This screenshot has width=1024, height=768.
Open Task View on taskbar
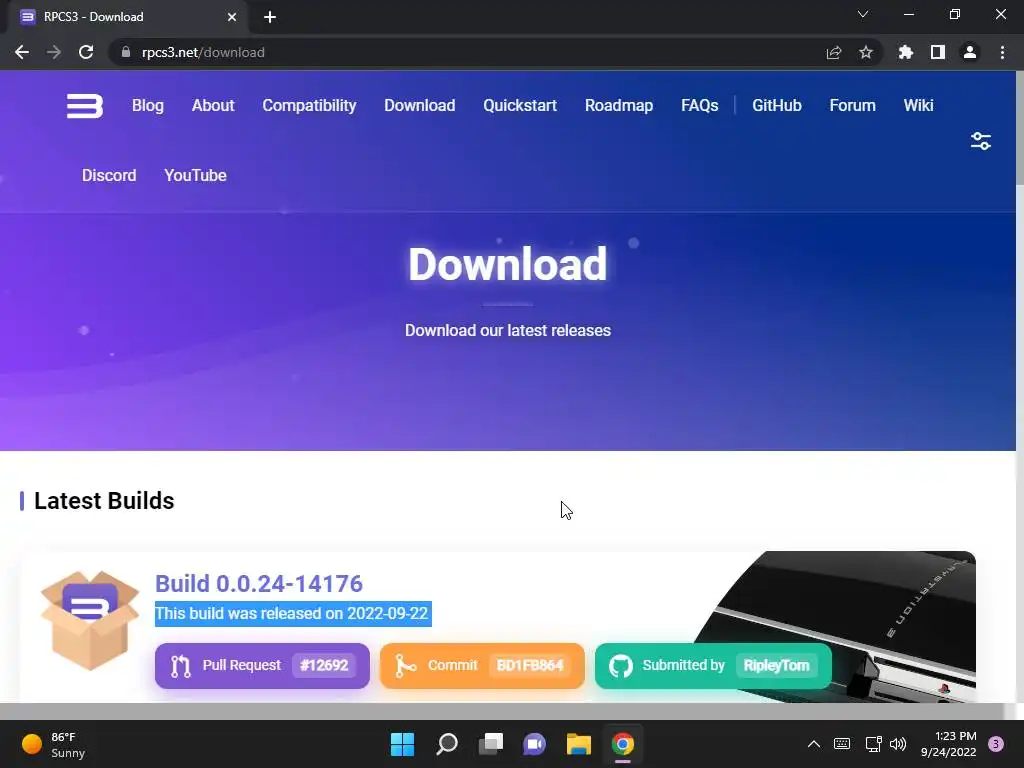[490, 744]
